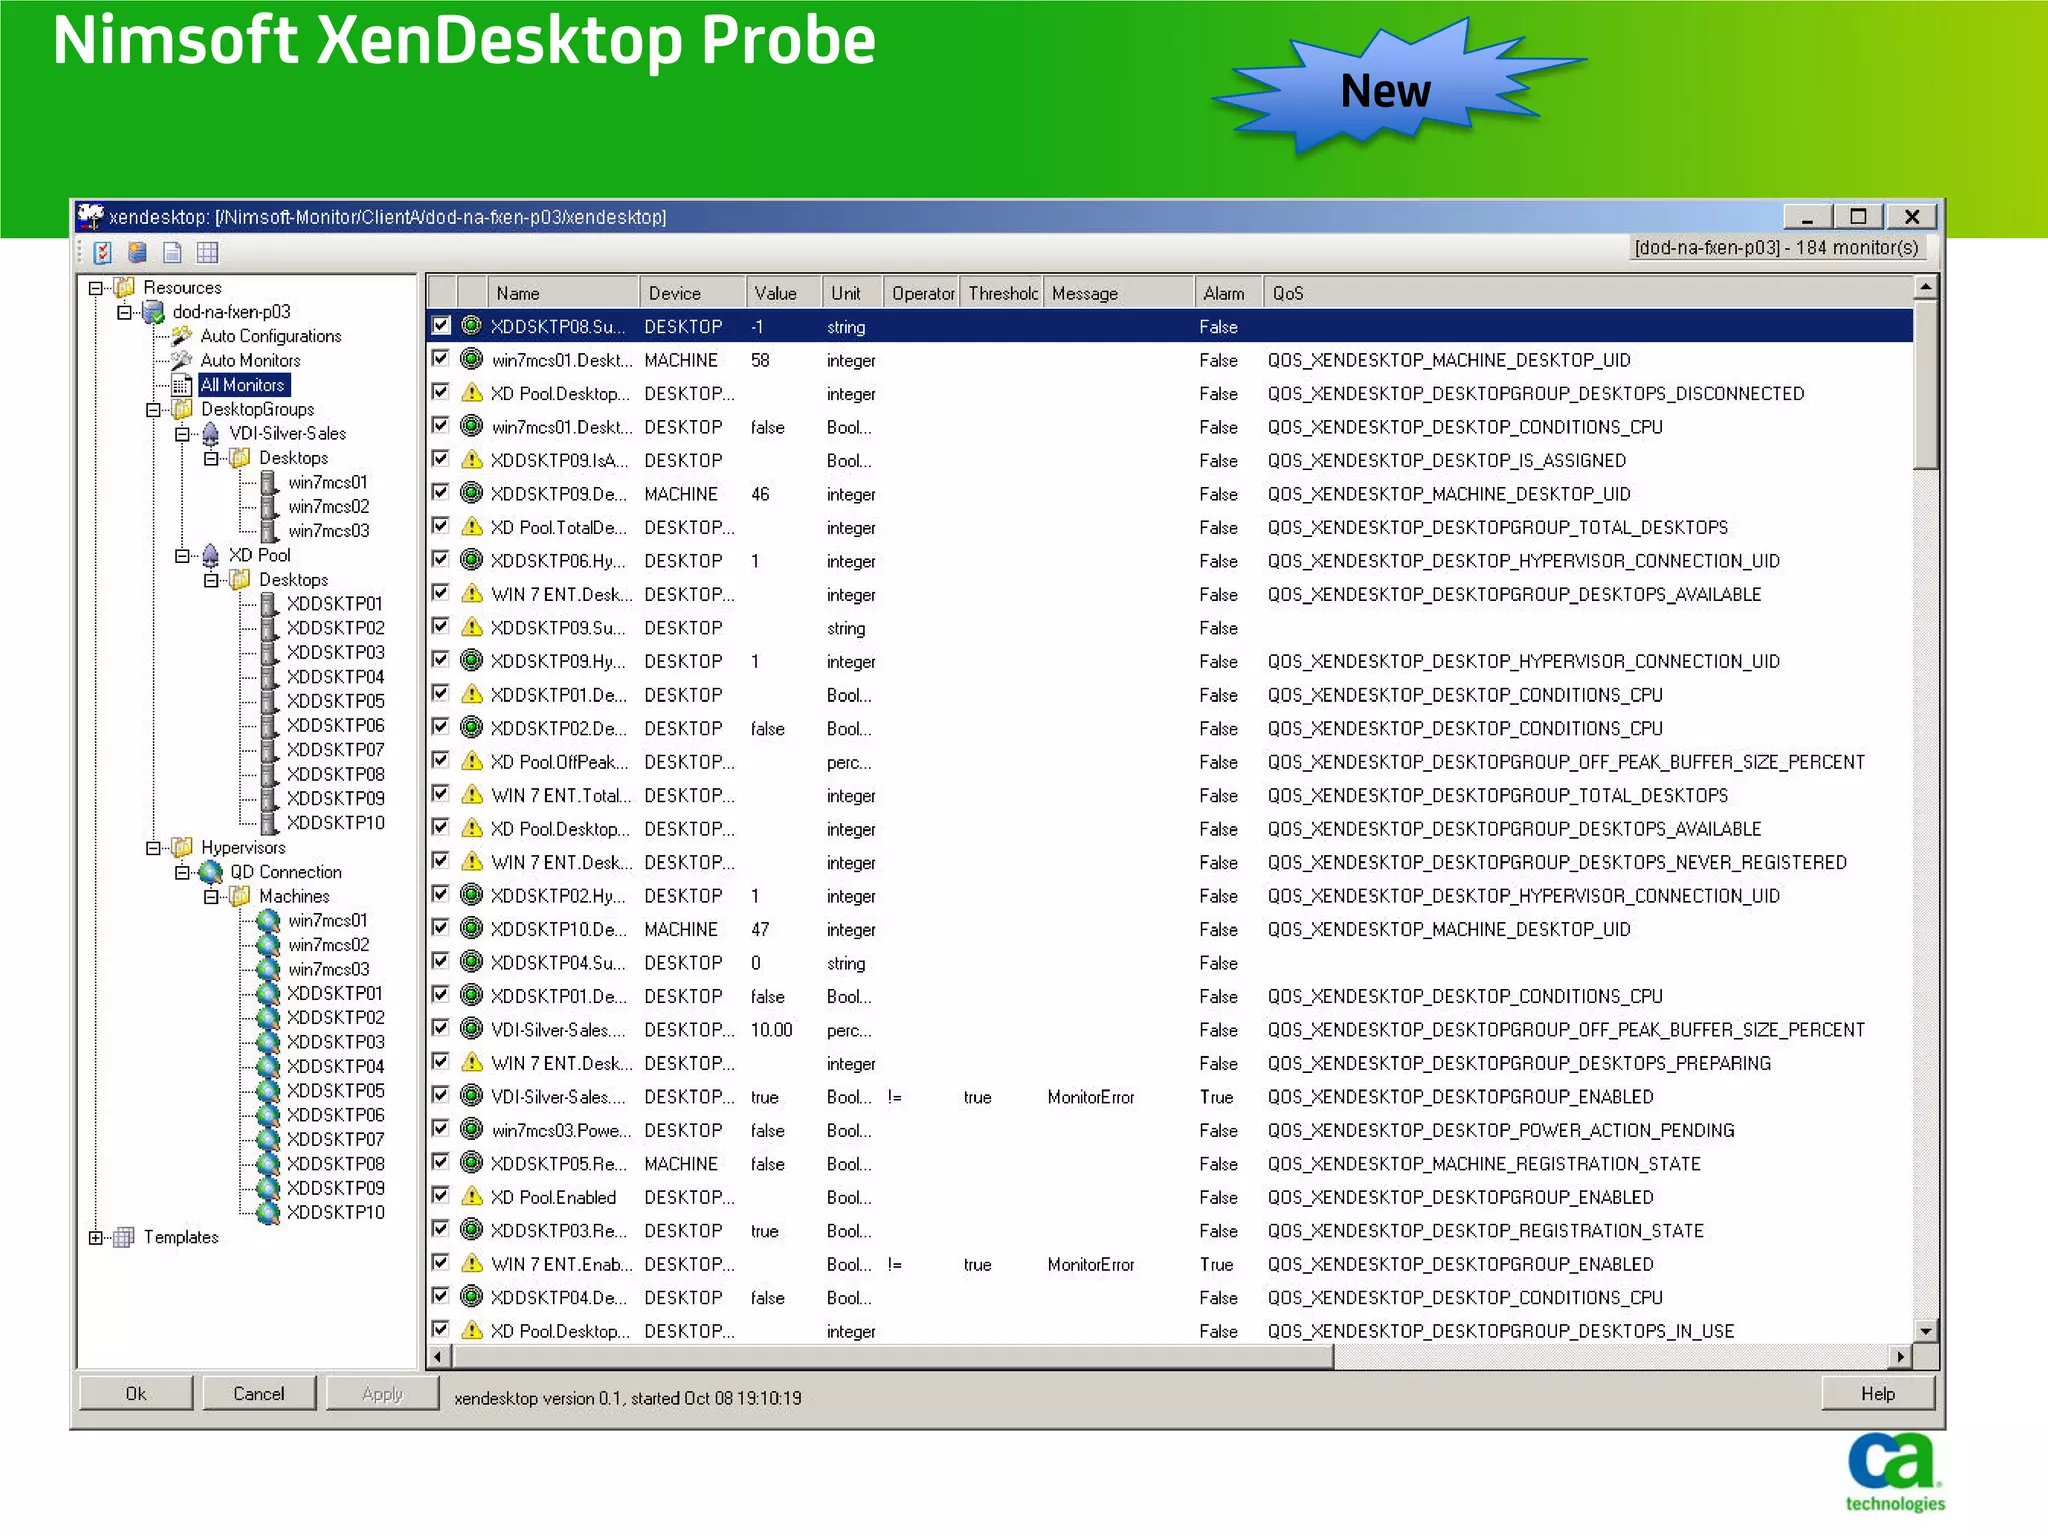Click the grid table toolbar icon

[207, 252]
